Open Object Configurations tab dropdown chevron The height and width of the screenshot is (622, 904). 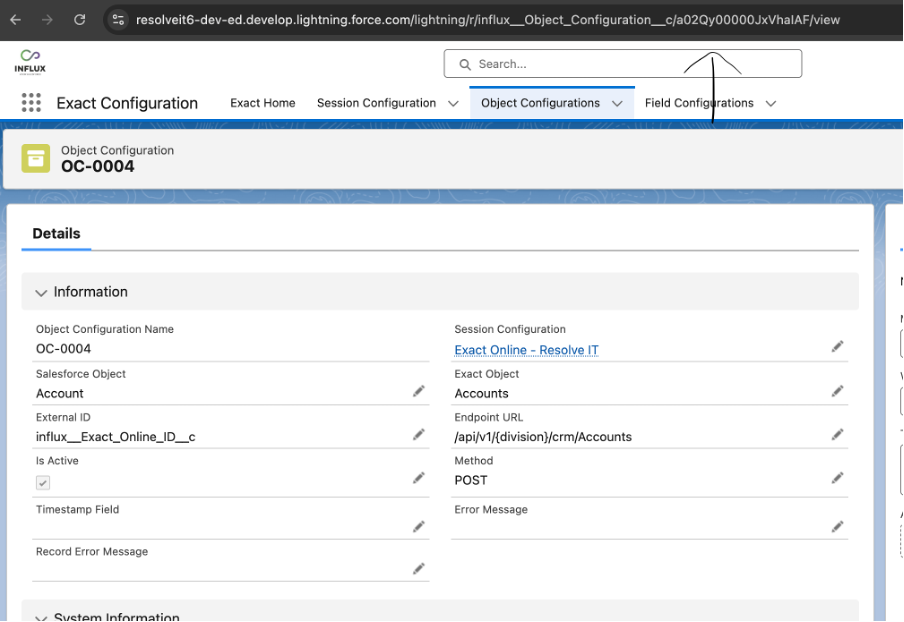click(617, 104)
